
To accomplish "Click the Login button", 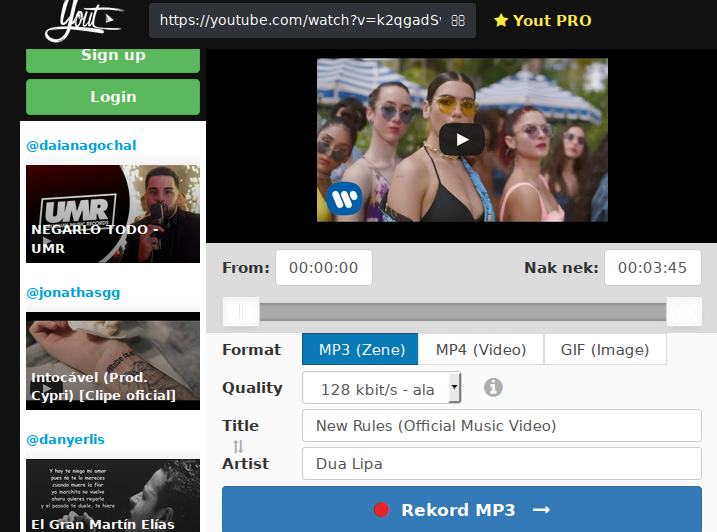I will click(113, 97).
